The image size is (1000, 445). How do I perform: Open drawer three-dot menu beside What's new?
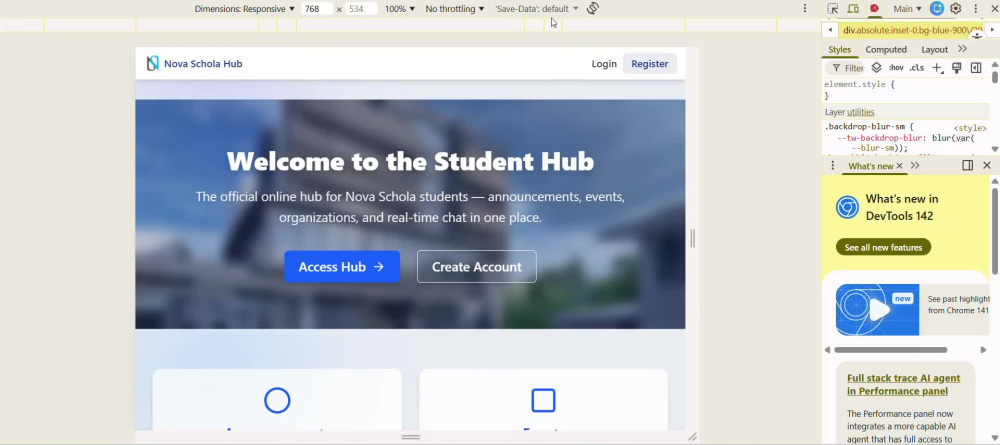832,166
